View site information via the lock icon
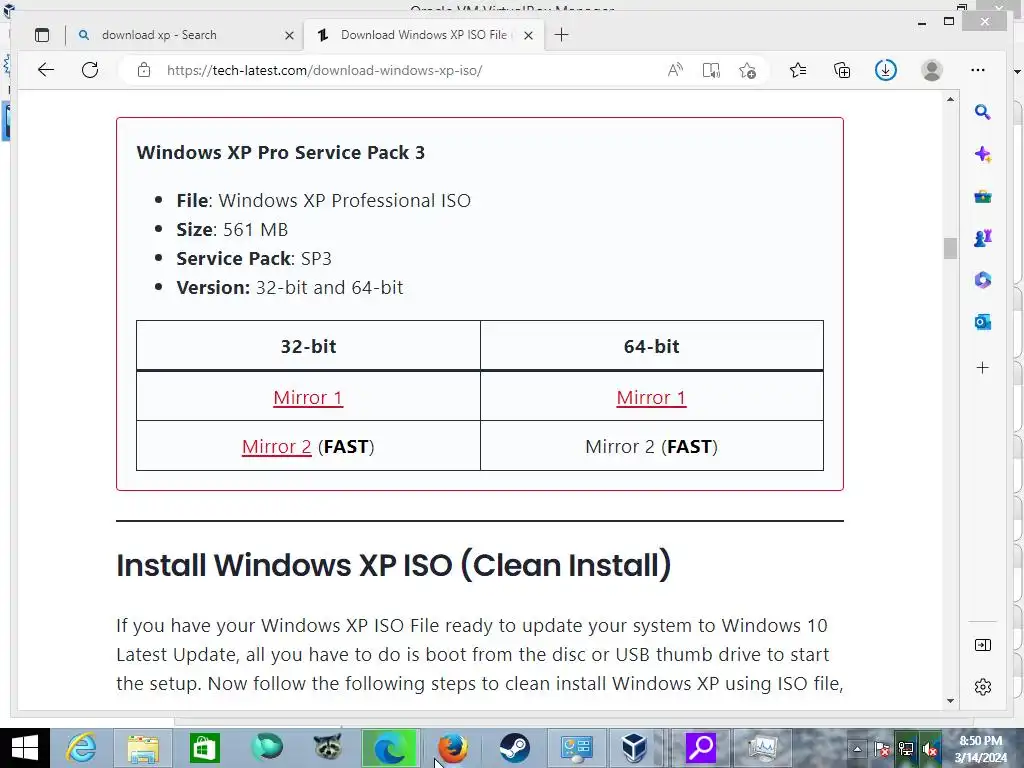The width and height of the screenshot is (1024, 768). coord(144,70)
